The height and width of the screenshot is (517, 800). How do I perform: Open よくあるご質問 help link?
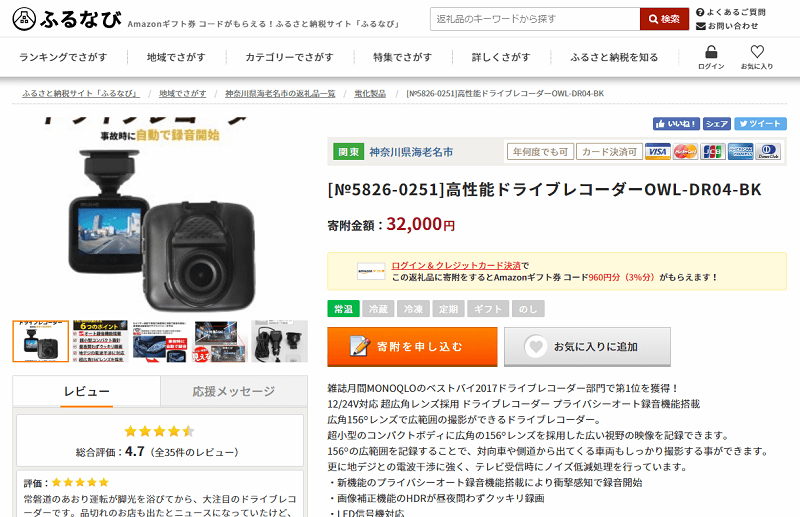tap(731, 12)
